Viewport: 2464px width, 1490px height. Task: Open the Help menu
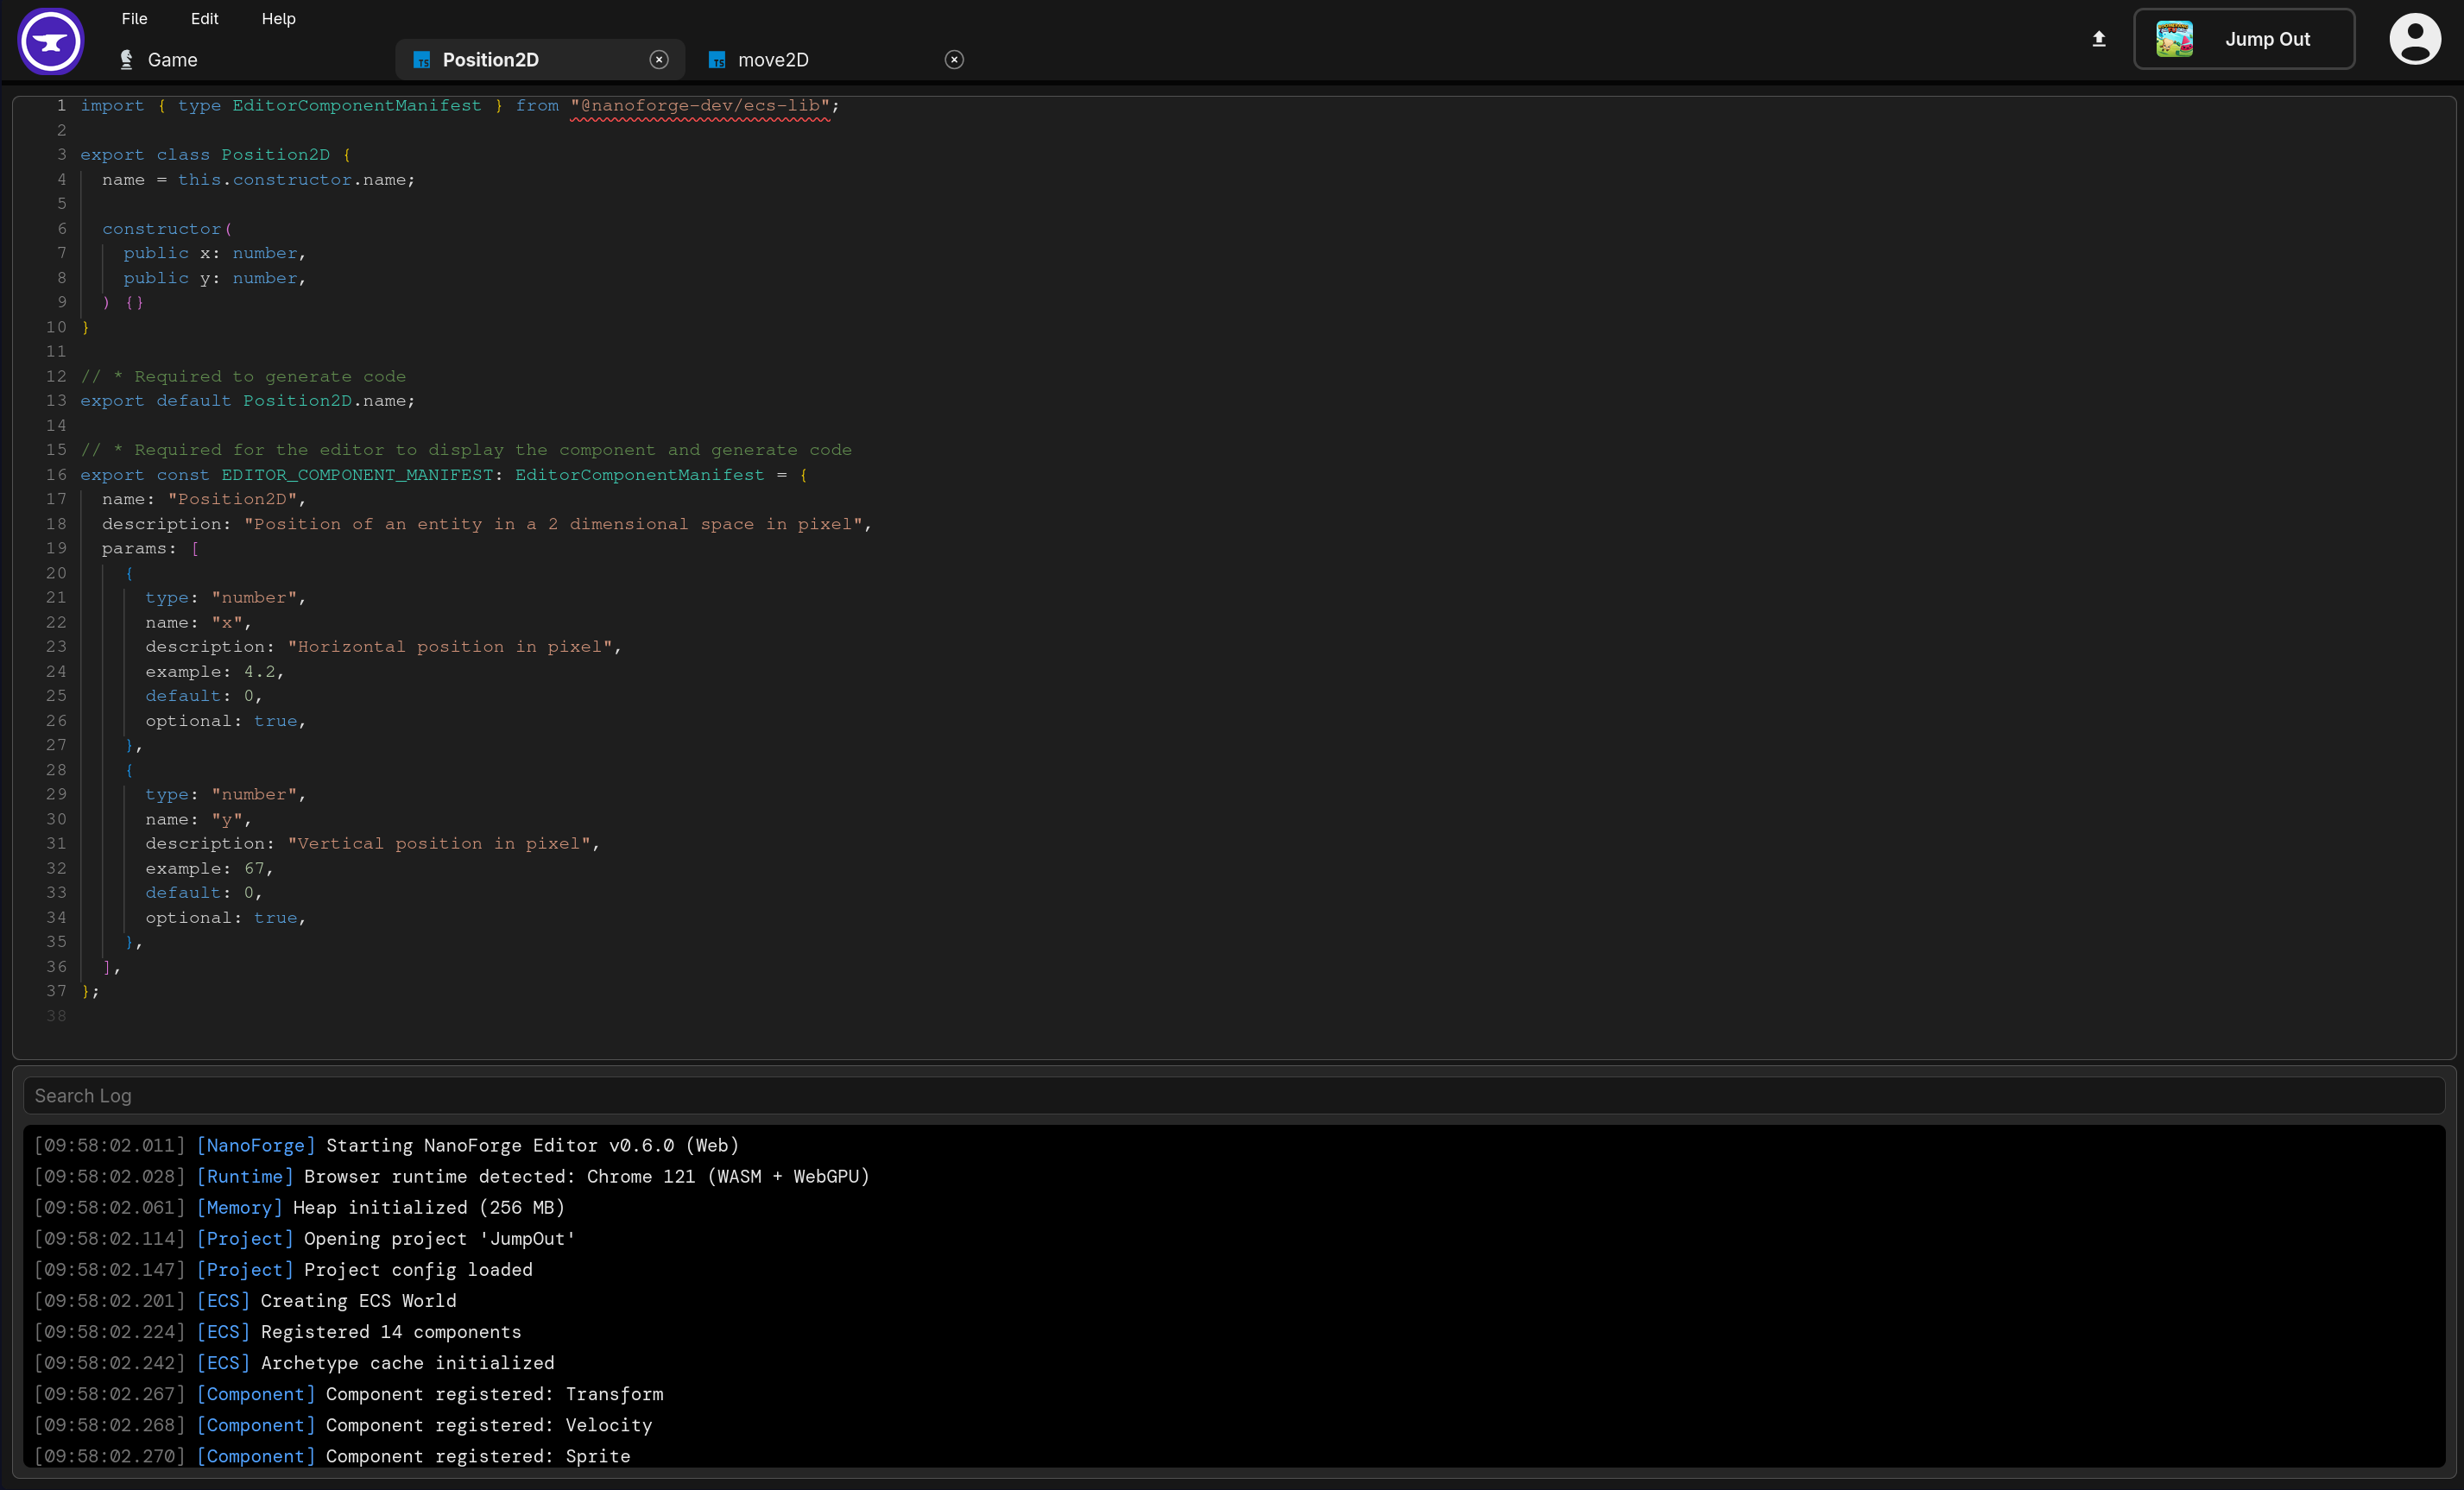[x=278, y=18]
